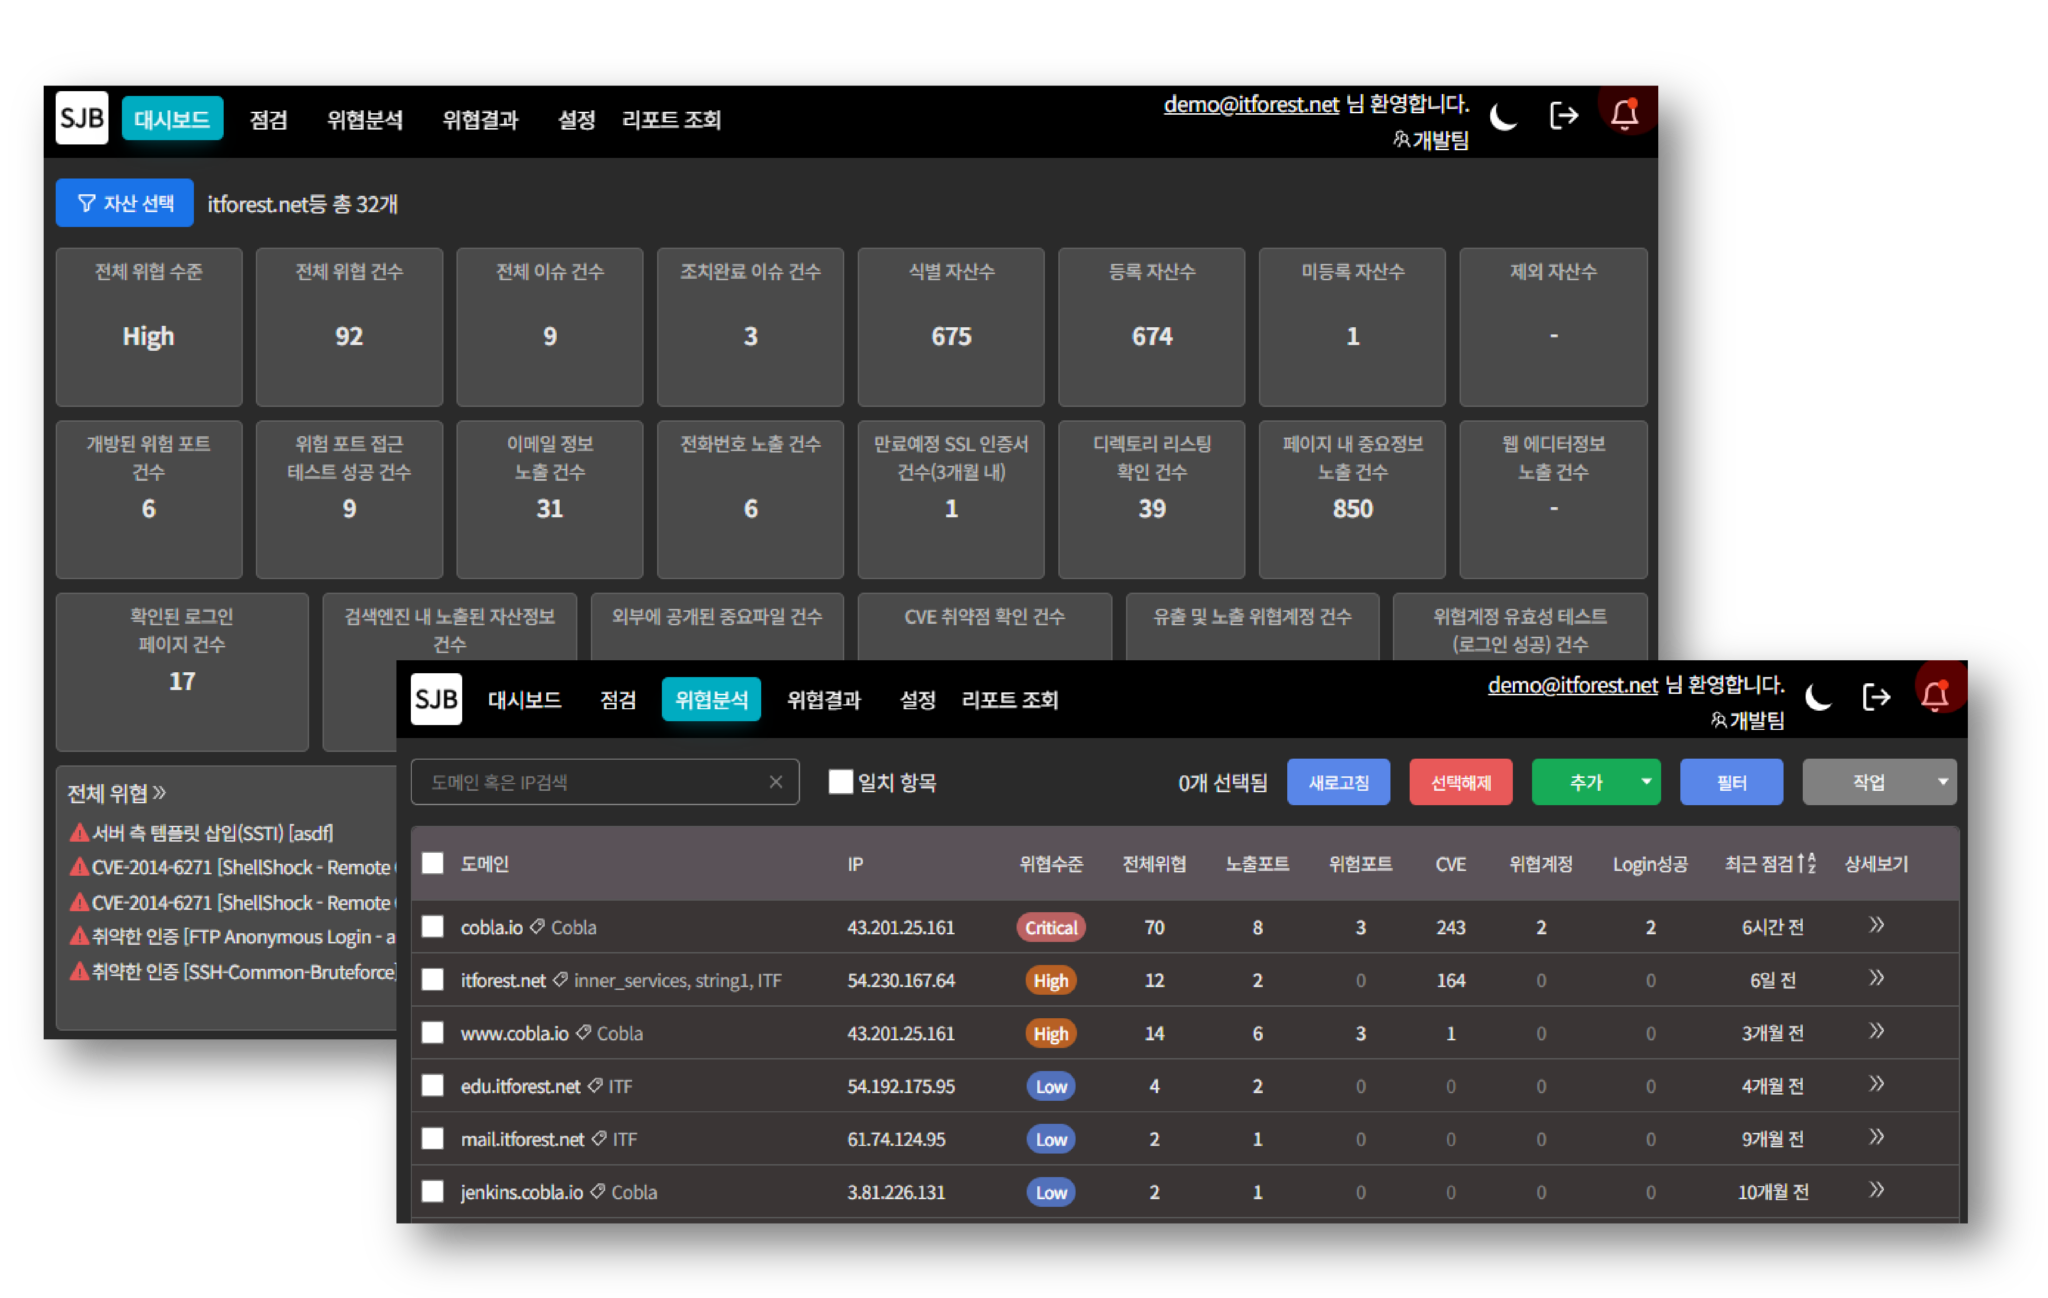This screenshot has height=1298, width=2048.
Task: Select the checkbox for itforest.net row
Action: point(433,980)
